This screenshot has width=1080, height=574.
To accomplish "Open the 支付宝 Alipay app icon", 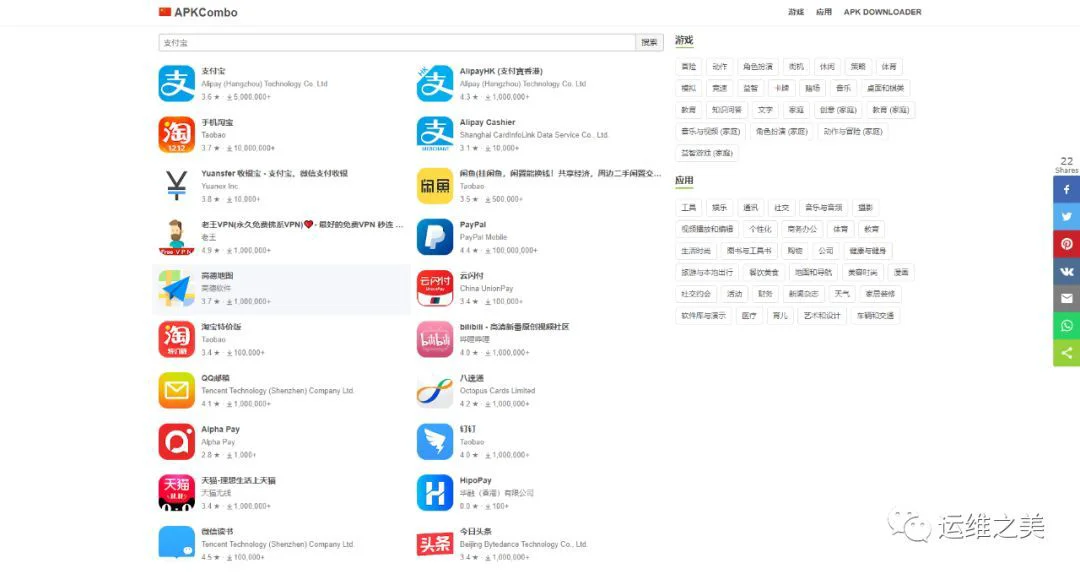I will 176,83.
